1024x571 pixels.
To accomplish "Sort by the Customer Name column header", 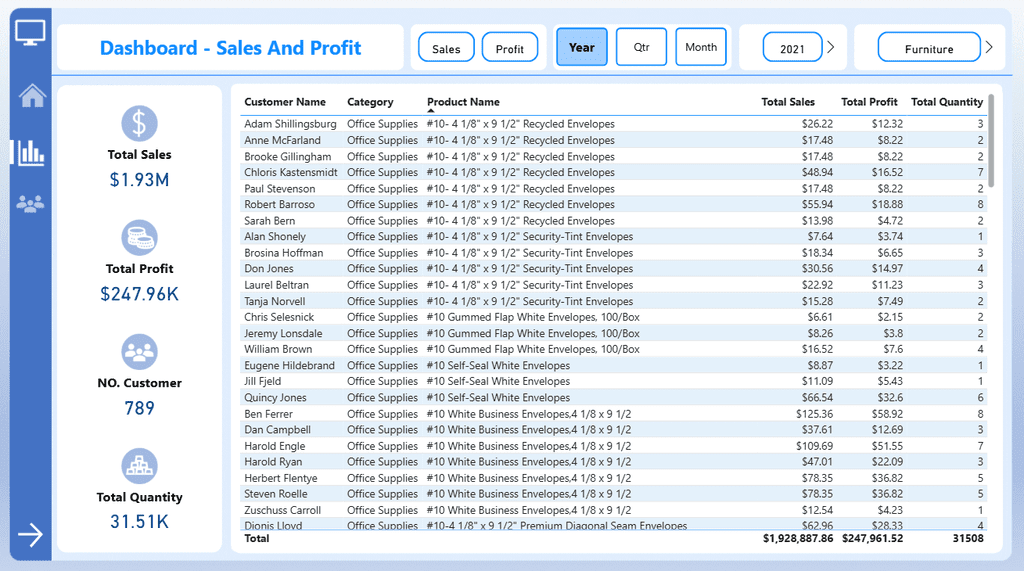I will click(285, 102).
